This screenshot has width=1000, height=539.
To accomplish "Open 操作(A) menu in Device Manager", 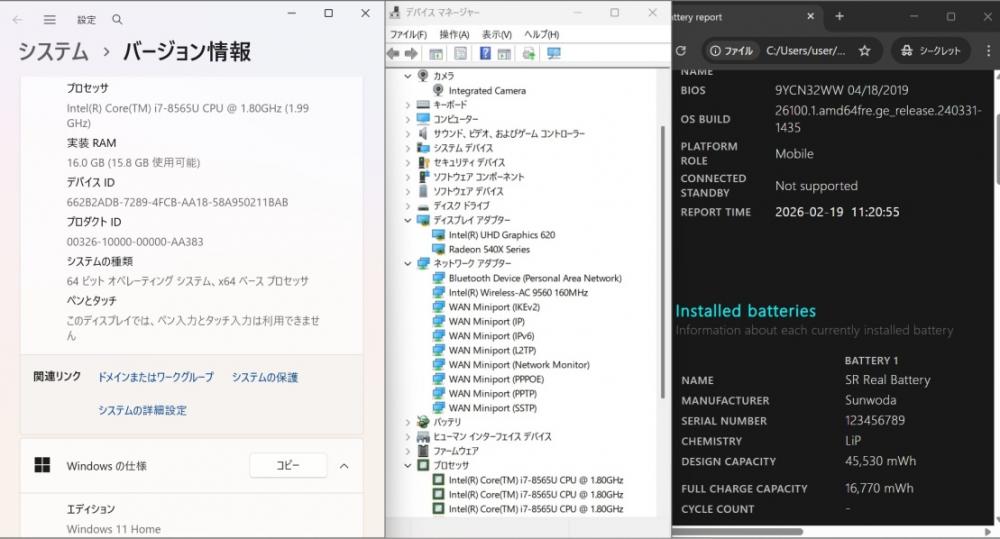I will (x=454, y=34).
